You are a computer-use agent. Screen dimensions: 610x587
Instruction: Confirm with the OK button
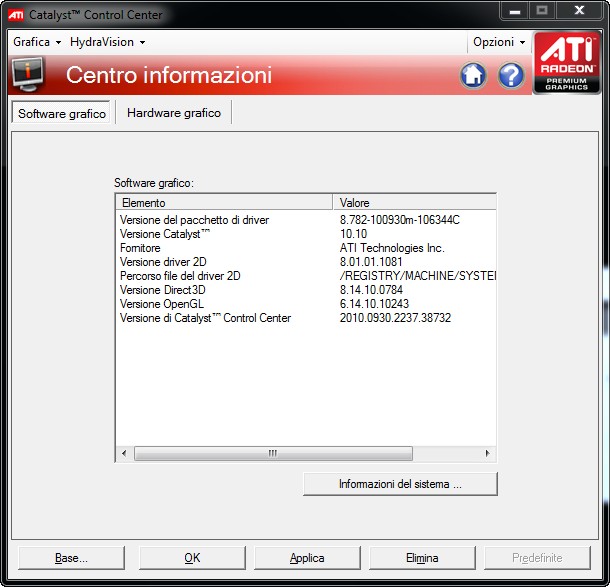coord(192,558)
